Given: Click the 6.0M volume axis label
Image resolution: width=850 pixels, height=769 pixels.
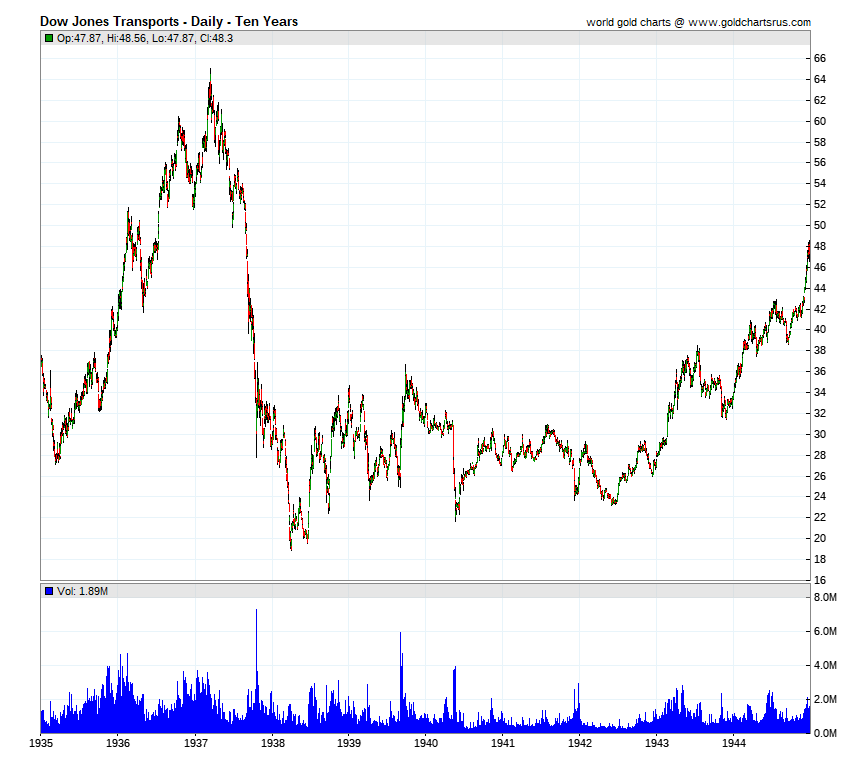Looking at the screenshot, I should (x=825, y=632).
